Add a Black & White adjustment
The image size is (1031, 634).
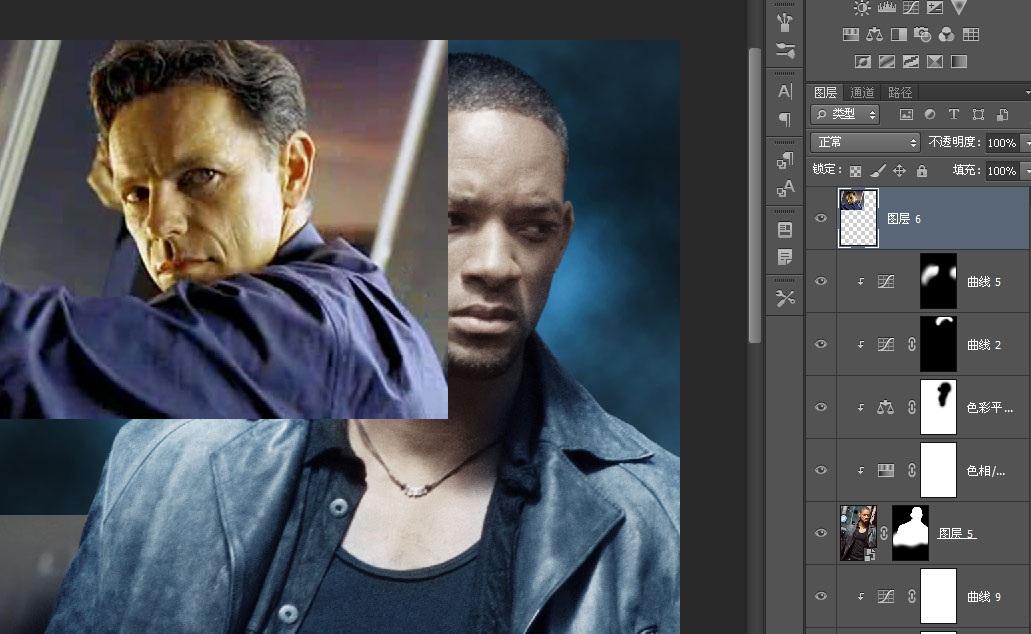(898, 34)
